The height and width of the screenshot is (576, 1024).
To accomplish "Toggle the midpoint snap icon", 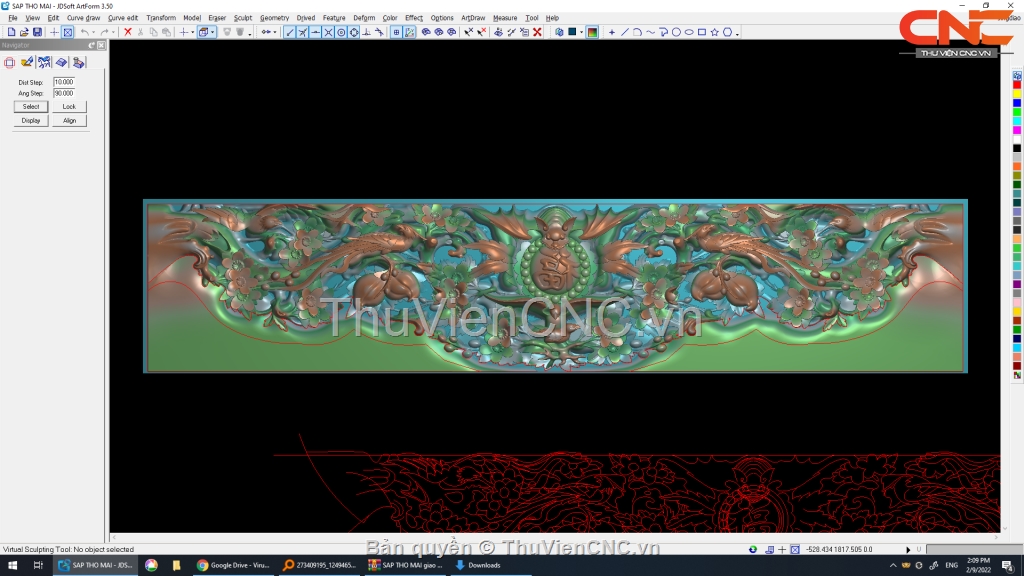I will (315, 32).
